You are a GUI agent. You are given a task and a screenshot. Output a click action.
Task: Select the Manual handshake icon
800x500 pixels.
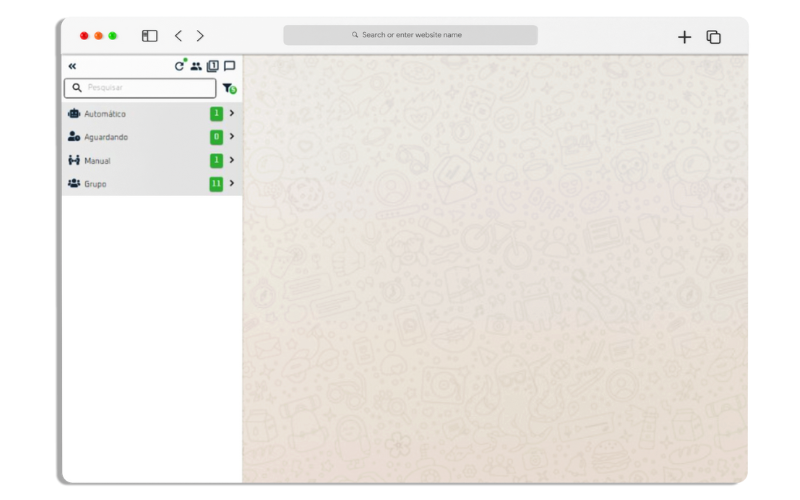74,160
